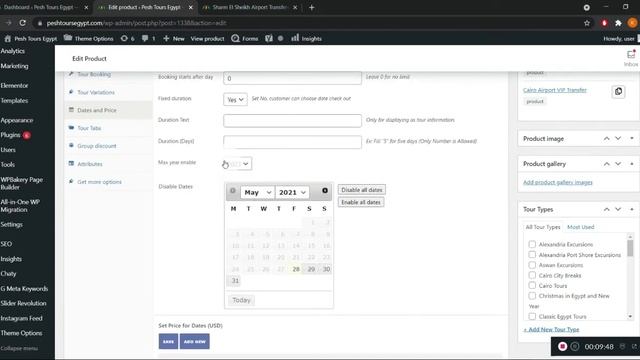
Task: Open the Cairo Airport VIP Transfer link
Action: point(555,90)
